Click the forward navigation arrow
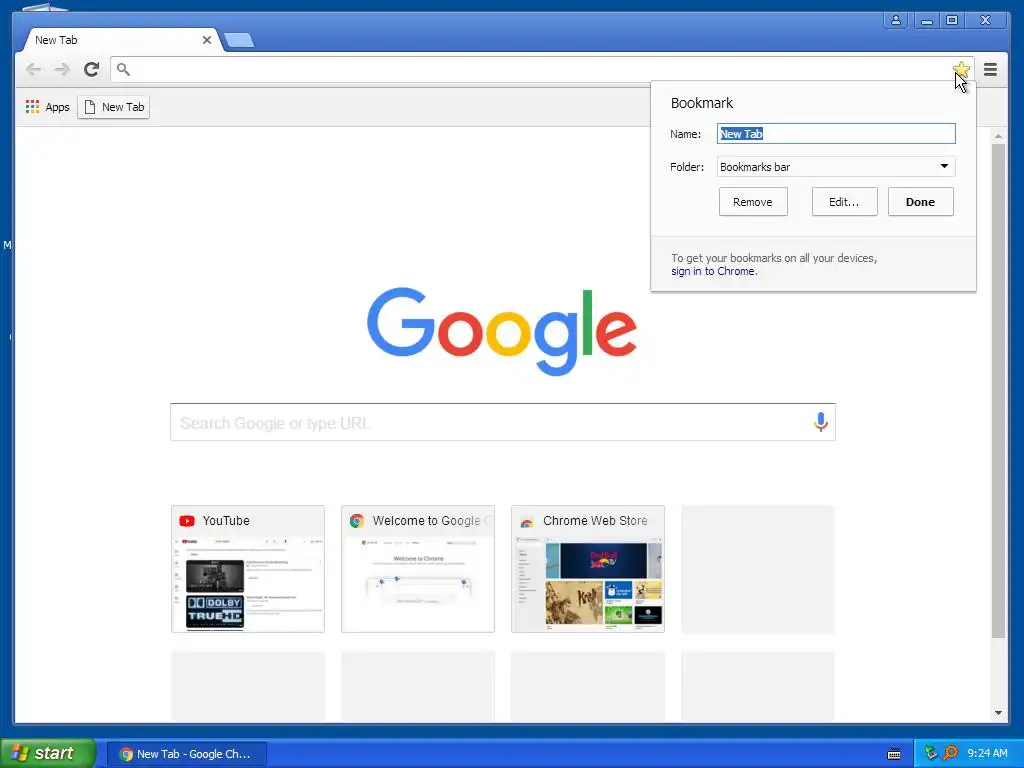This screenshot has height=768, width=1024. click(x=62, y=69)
